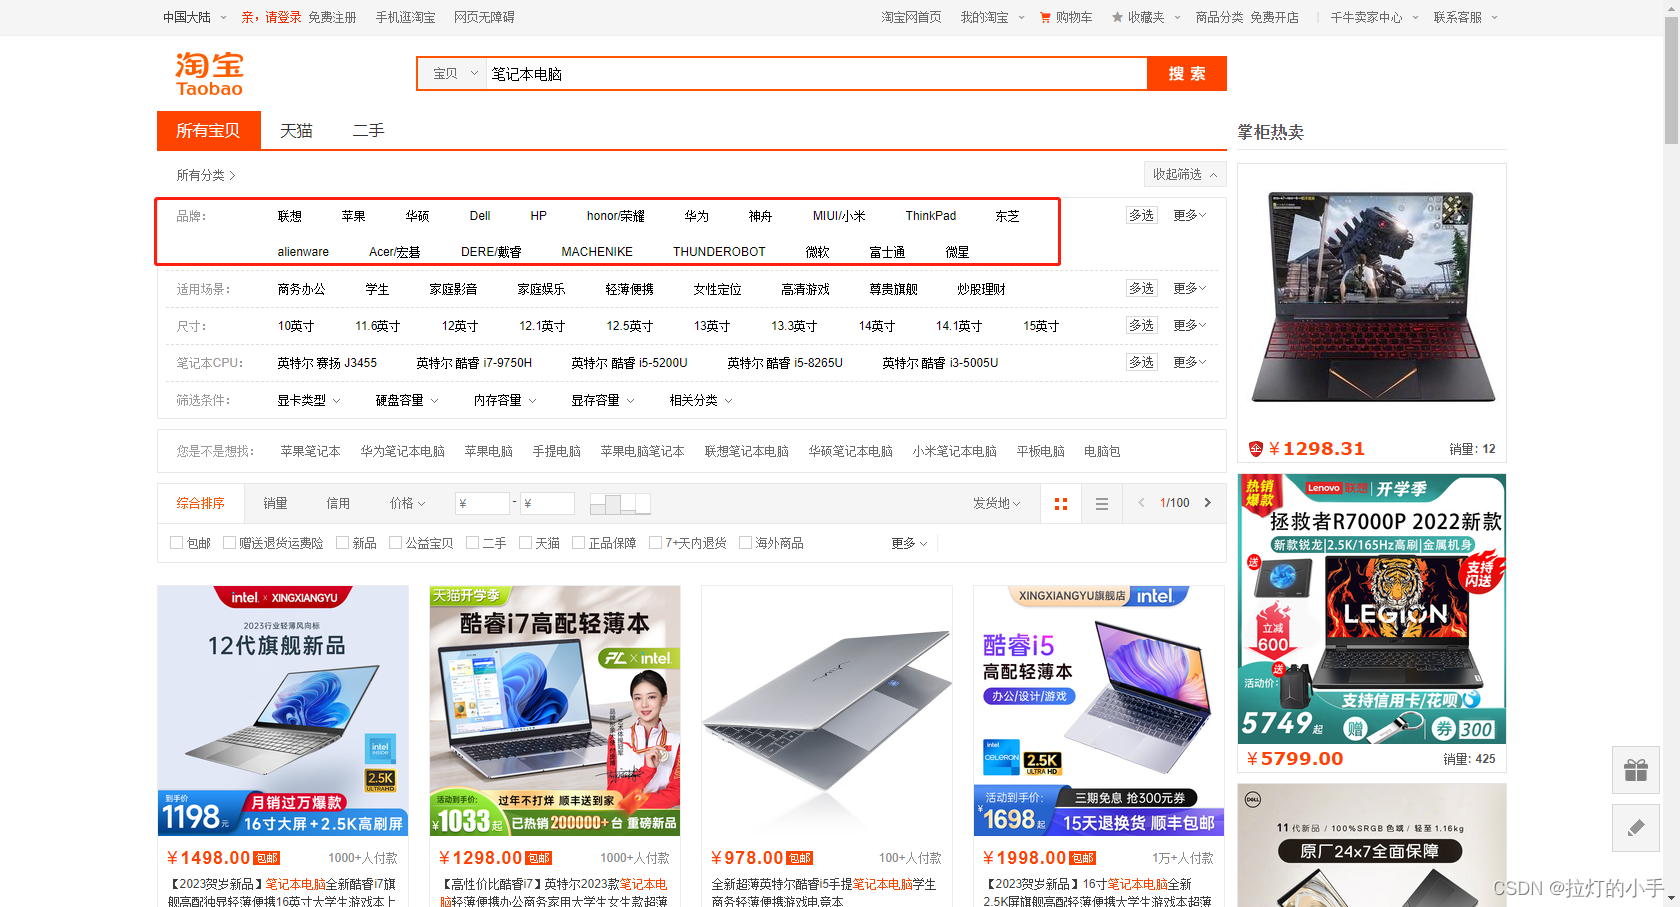This screenshot has height=907, width=1680.
Task: Open the 发货地 location dropdown
Action: pos(997,503)
